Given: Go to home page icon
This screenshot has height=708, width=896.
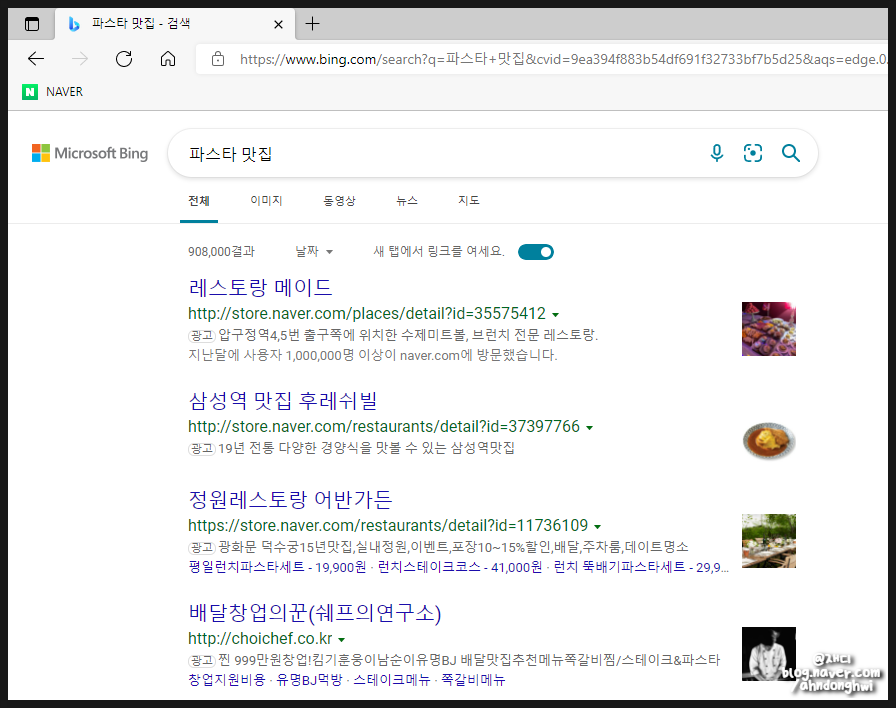Looking at the screenshot, I should click(168, 58).
